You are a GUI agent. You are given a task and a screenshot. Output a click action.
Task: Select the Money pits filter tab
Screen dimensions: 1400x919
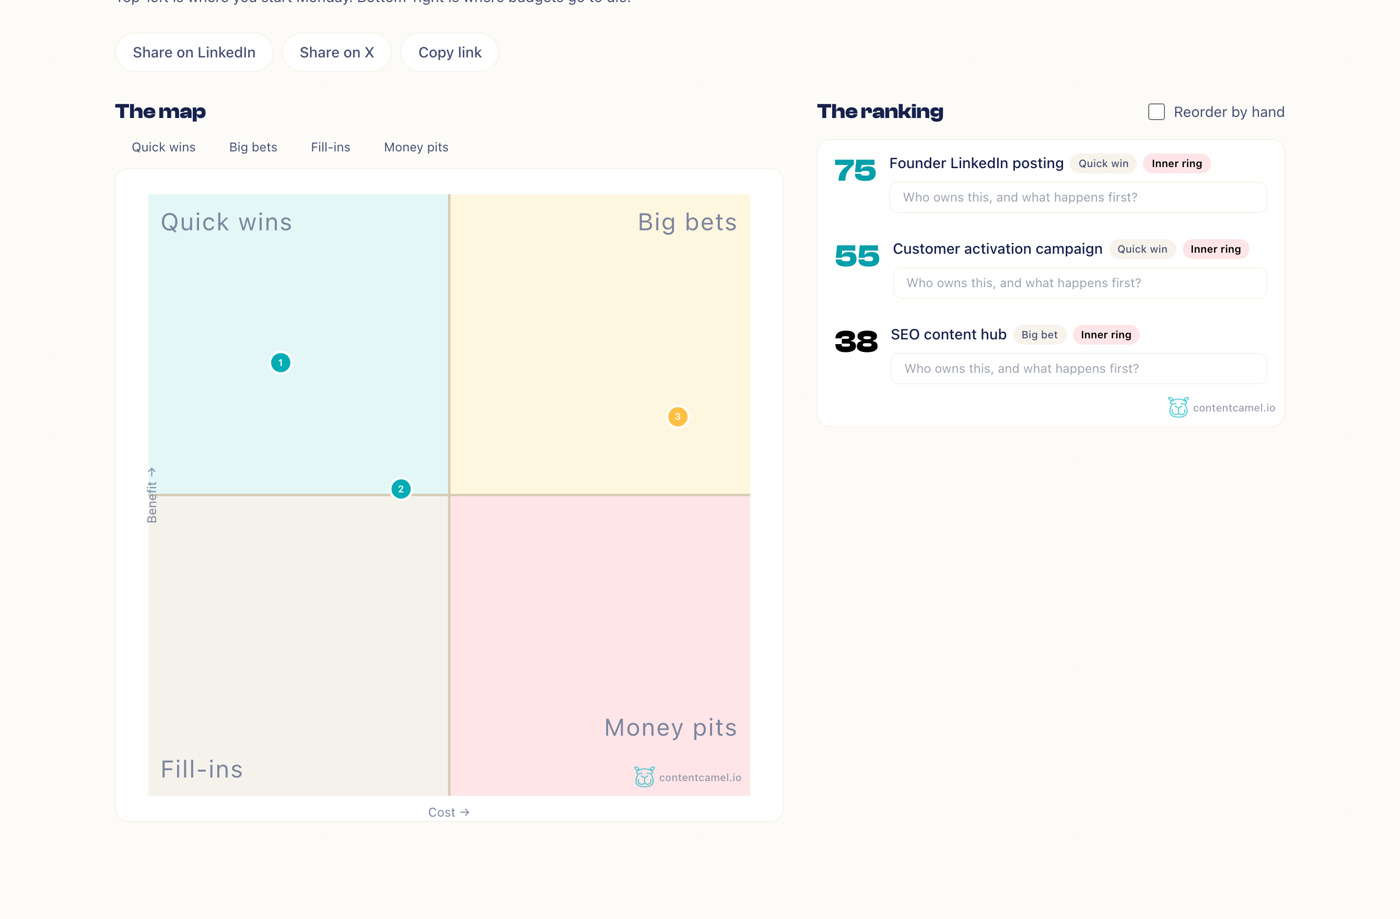(416, 147)
